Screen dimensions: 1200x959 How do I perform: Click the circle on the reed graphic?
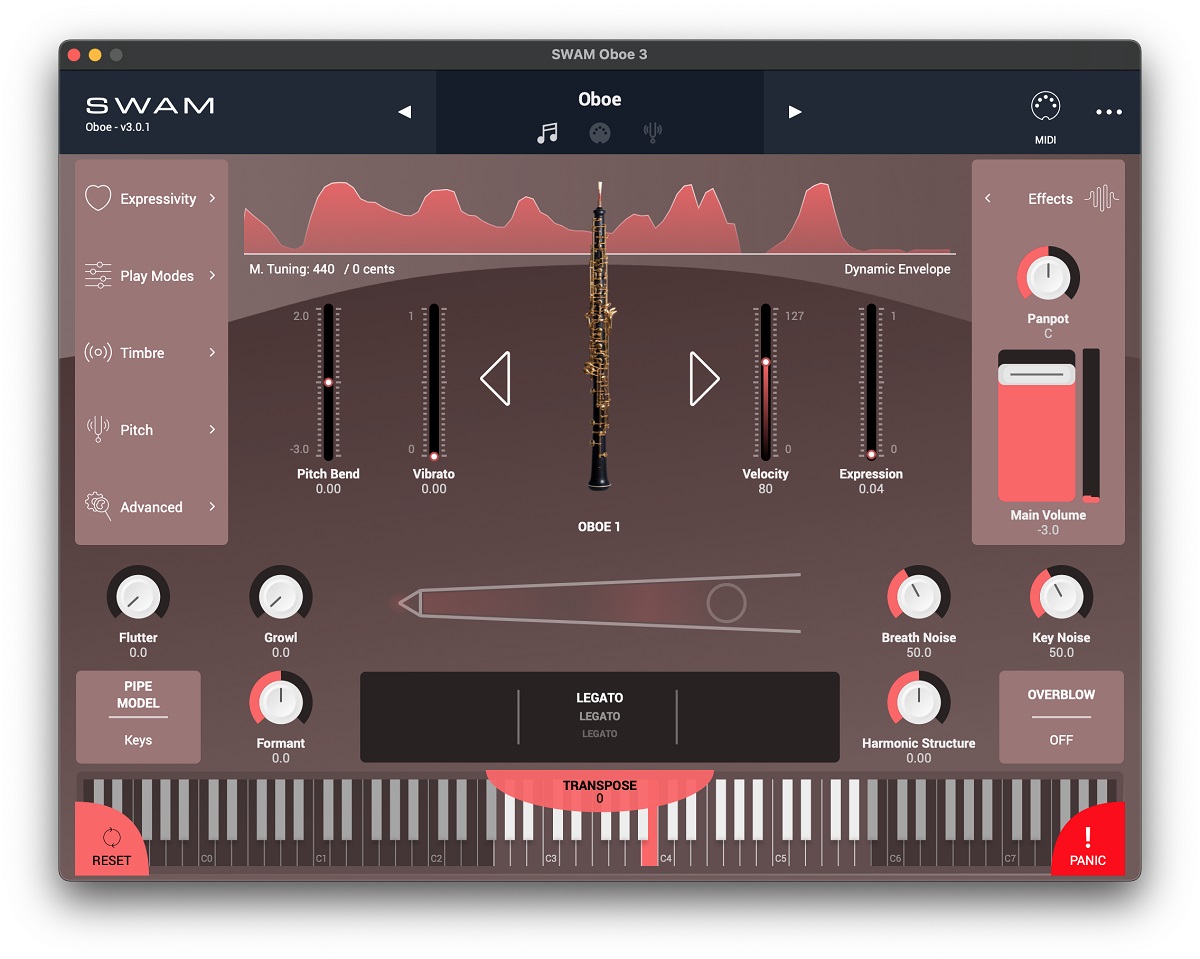pyautogui.click(x=726, y=603)
